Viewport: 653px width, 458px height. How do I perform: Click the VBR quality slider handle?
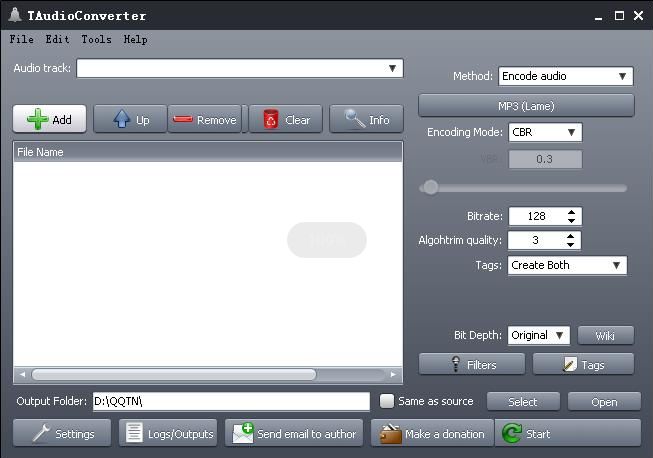click(431, 187)
